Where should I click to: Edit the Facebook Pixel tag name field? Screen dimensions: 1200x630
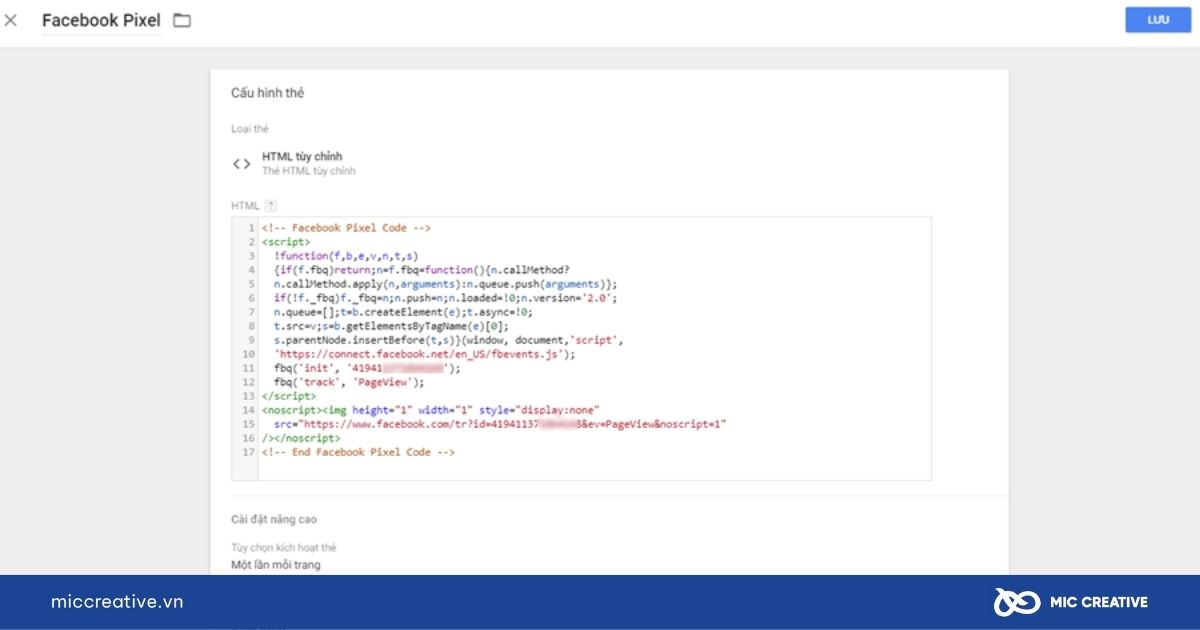101,21
